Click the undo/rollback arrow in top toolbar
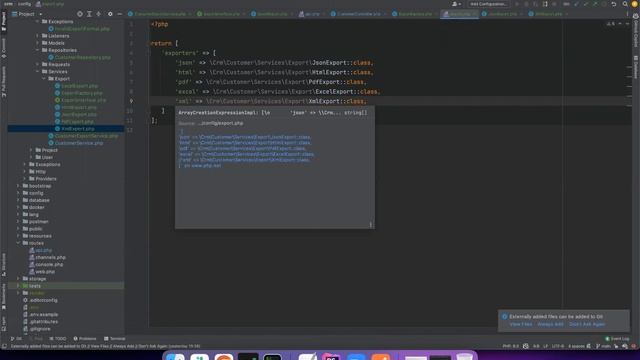Screen dimensions: 640x360 point(614,4)
